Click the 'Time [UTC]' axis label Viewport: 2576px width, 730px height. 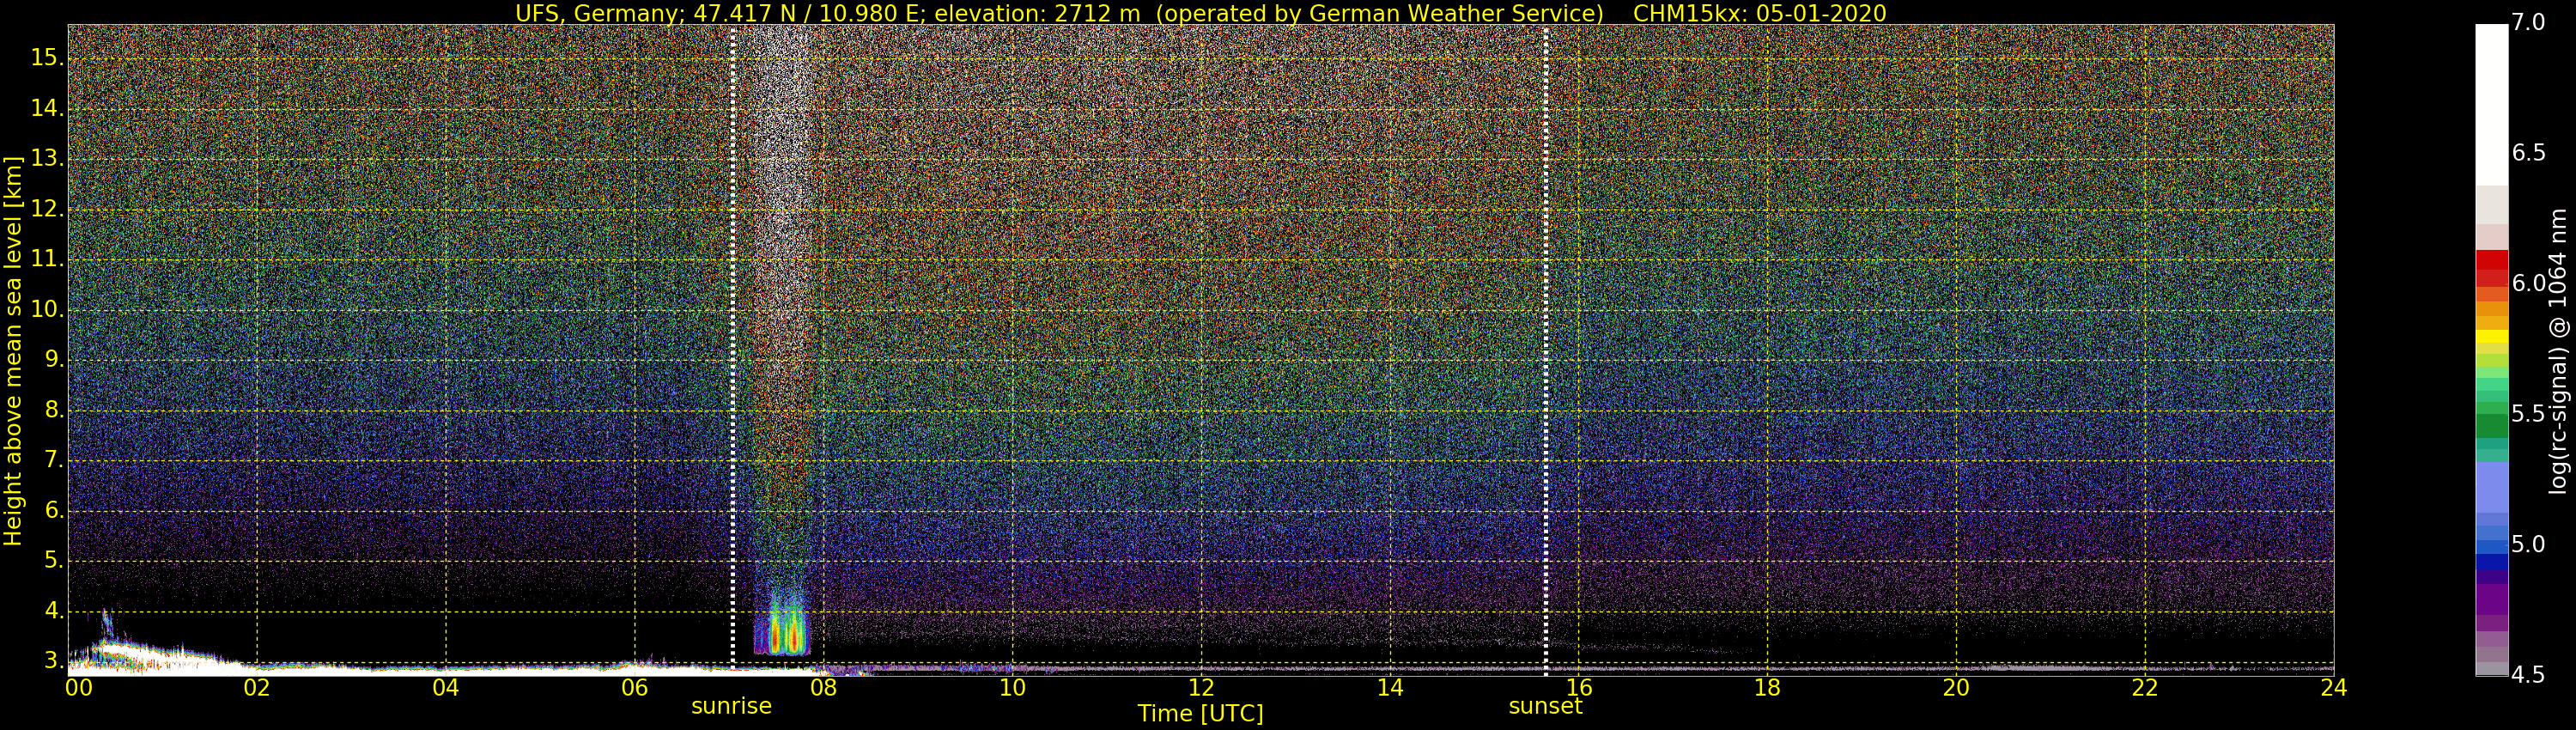[1200, 713]
